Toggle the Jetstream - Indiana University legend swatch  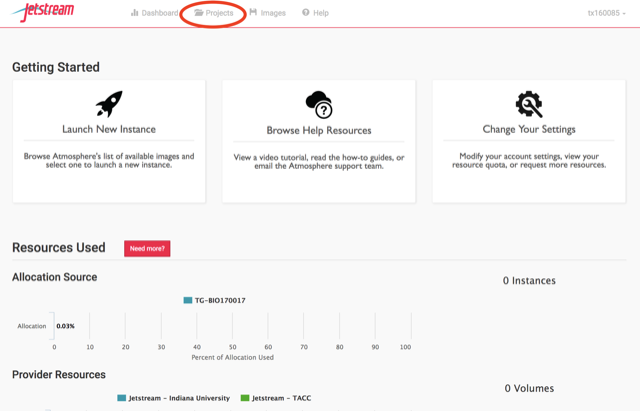[122, 398]
